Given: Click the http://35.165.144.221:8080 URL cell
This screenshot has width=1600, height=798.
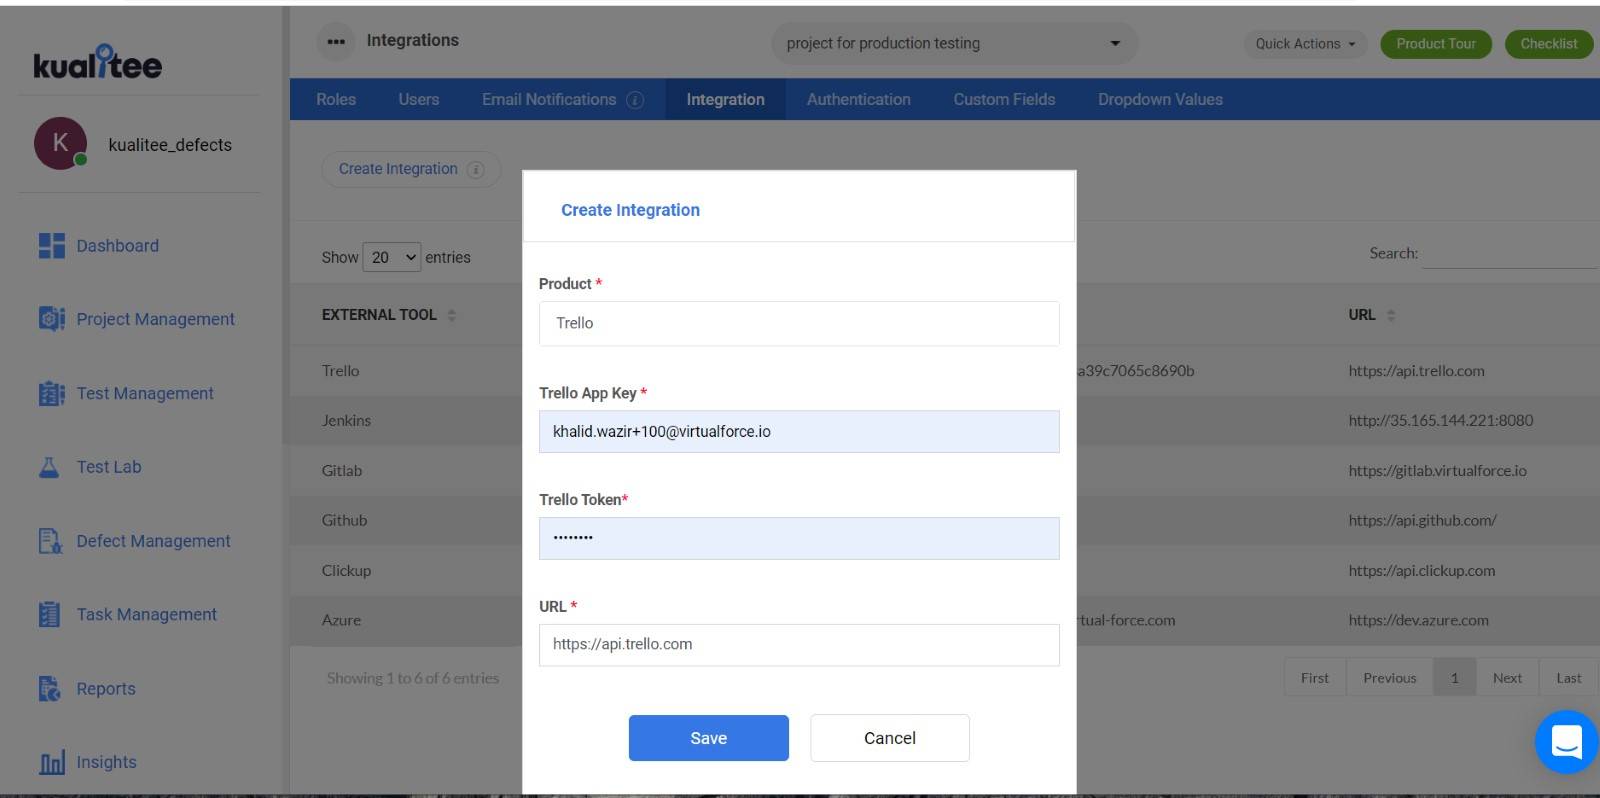Looking at the screenshot, I should click(1440, 420).
